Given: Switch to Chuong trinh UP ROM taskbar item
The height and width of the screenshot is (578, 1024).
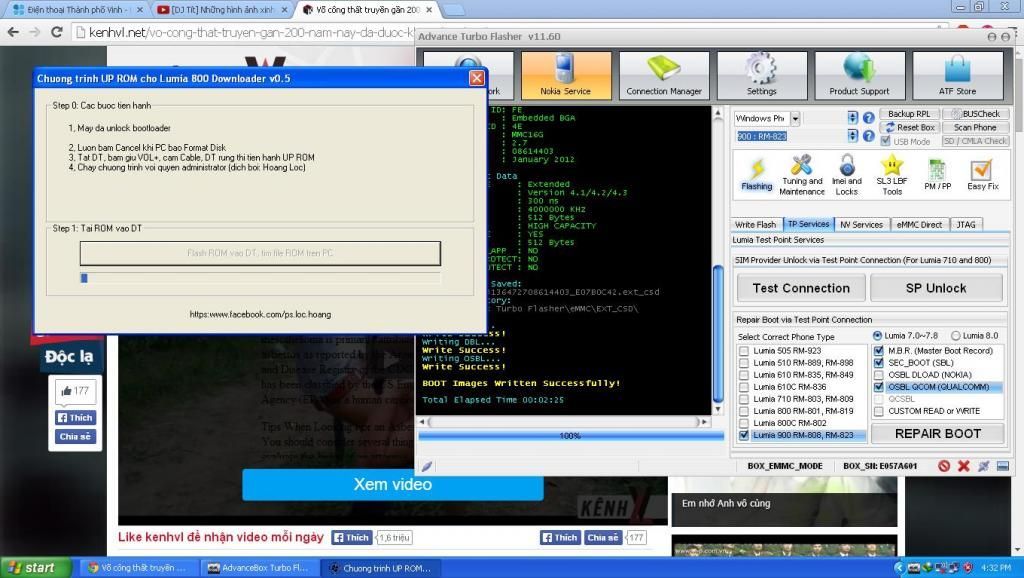Looking at the screenshot, I should pos(380,568).
